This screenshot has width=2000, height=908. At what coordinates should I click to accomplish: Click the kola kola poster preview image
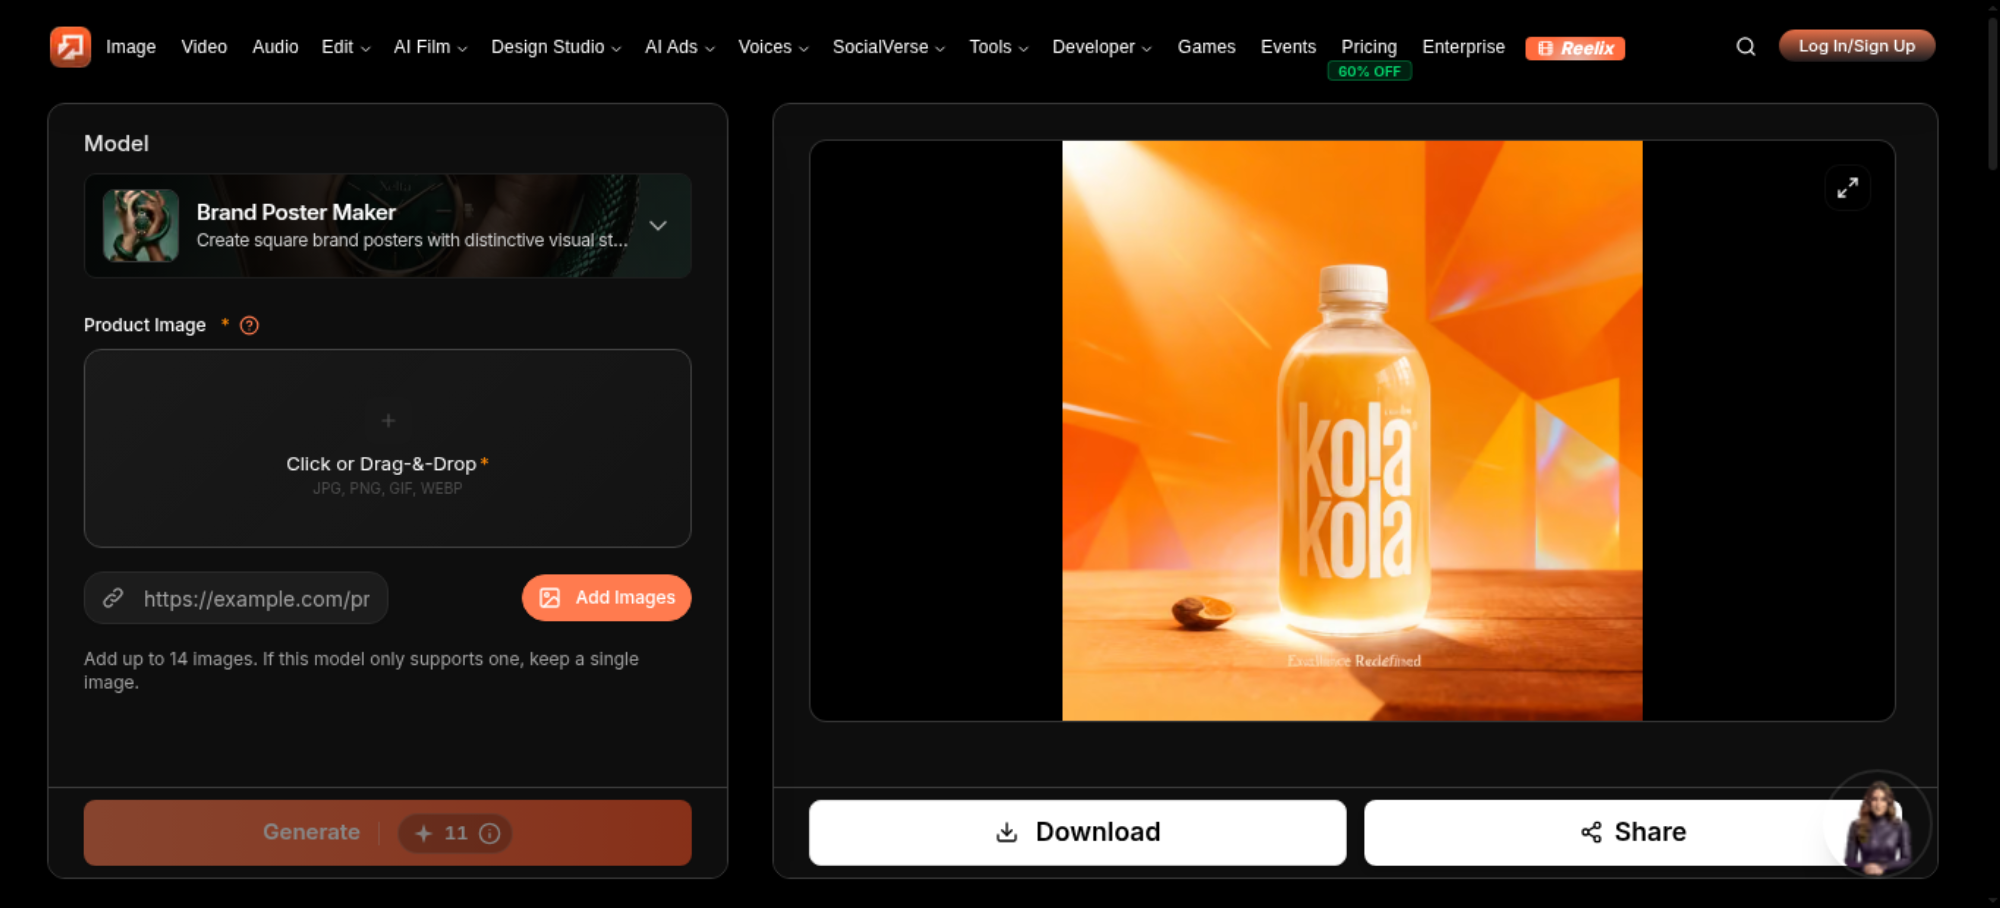coord(1352,431)
